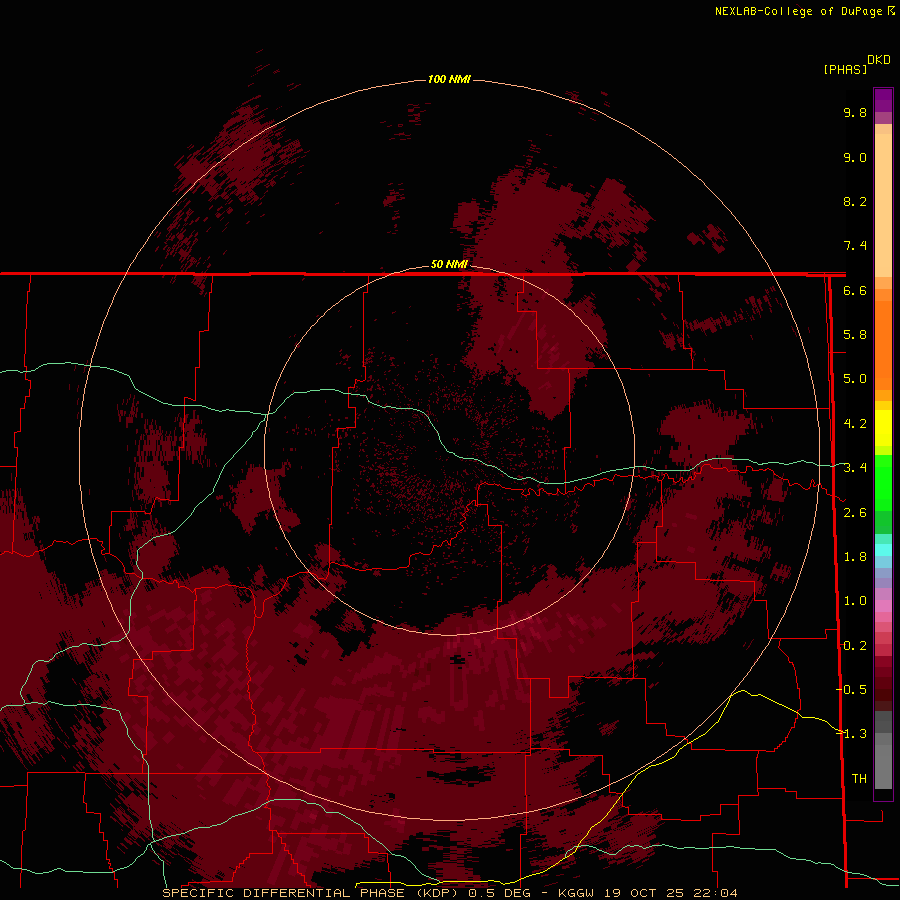Click the 1.8 colorbar value label

855,557
